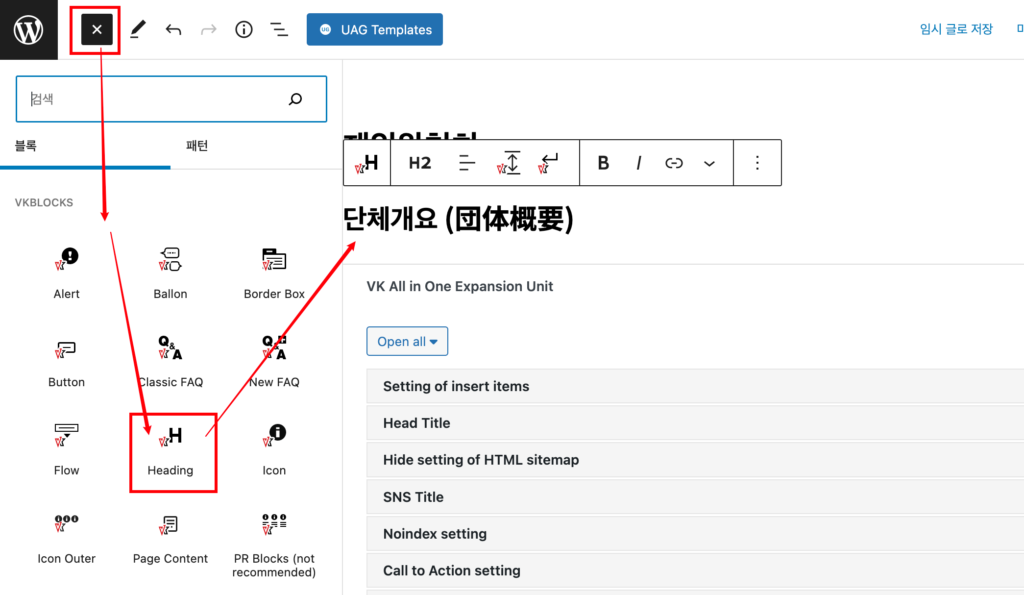
Task: Close the block inserter panel
Action: 97,30
